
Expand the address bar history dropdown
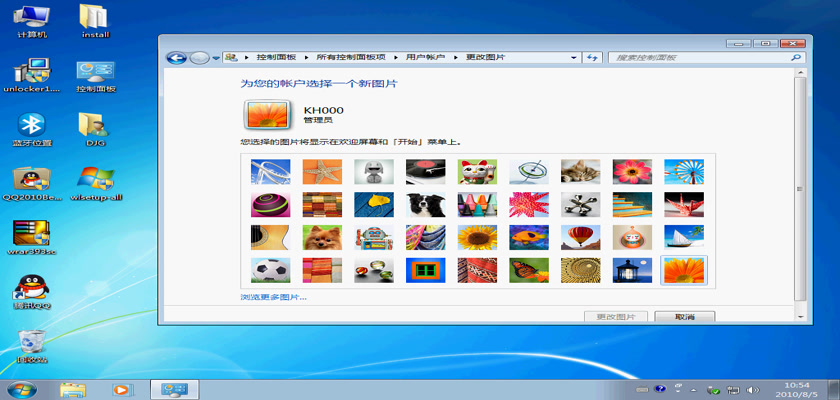(574, 58)
